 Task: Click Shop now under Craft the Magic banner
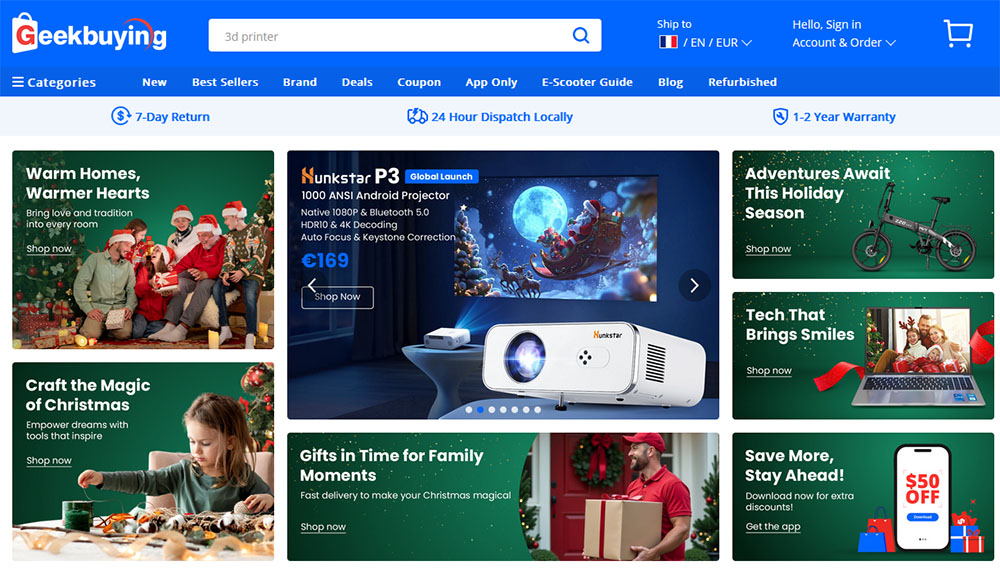tap(49, 460)
